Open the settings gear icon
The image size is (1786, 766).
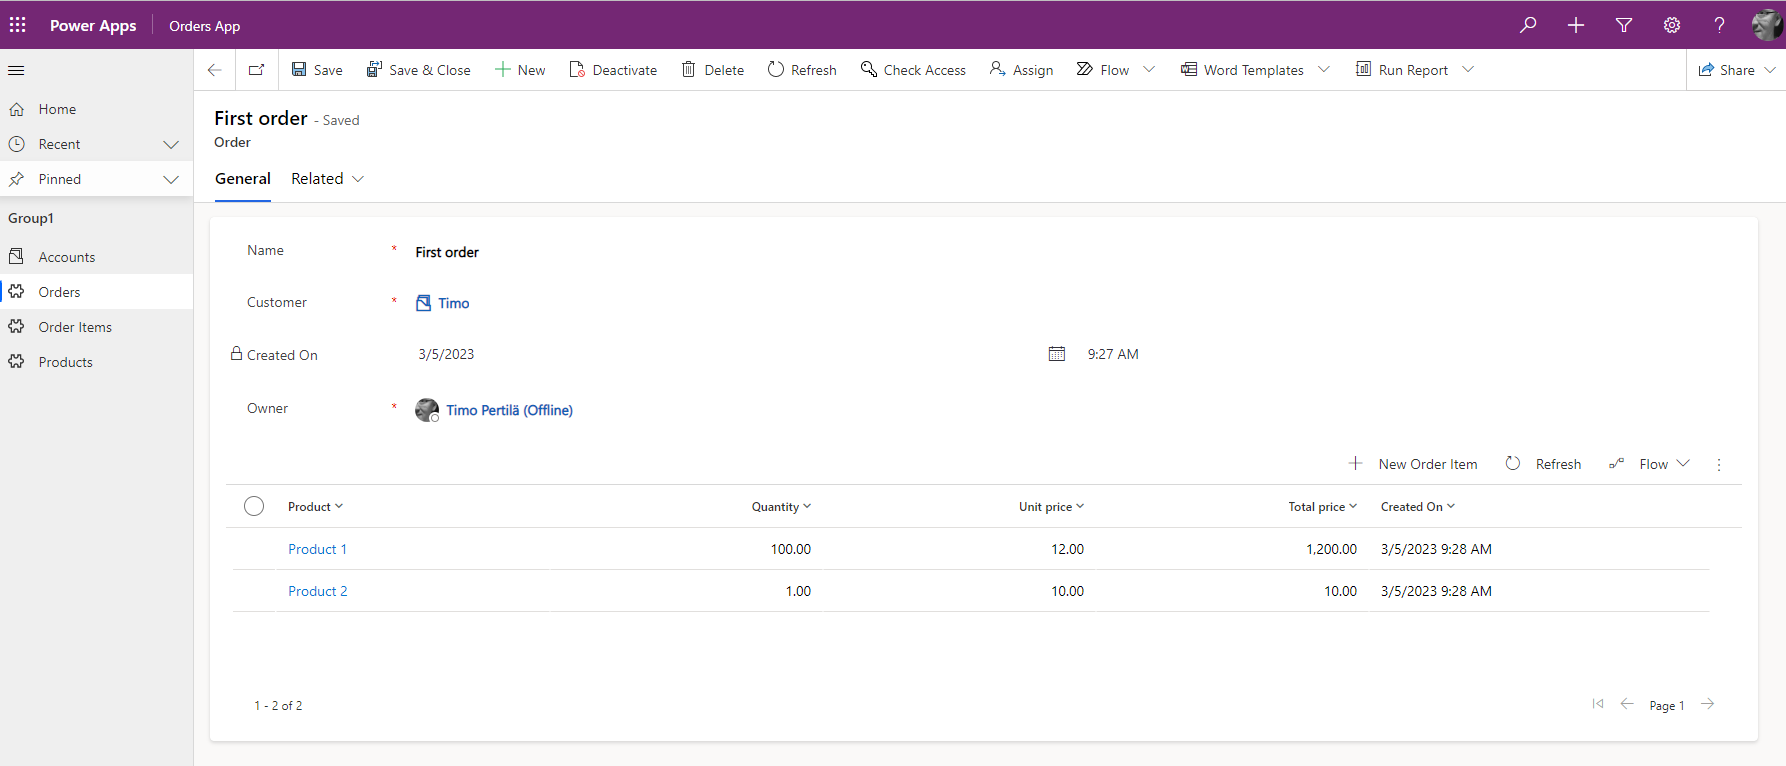pos(1672,25)
